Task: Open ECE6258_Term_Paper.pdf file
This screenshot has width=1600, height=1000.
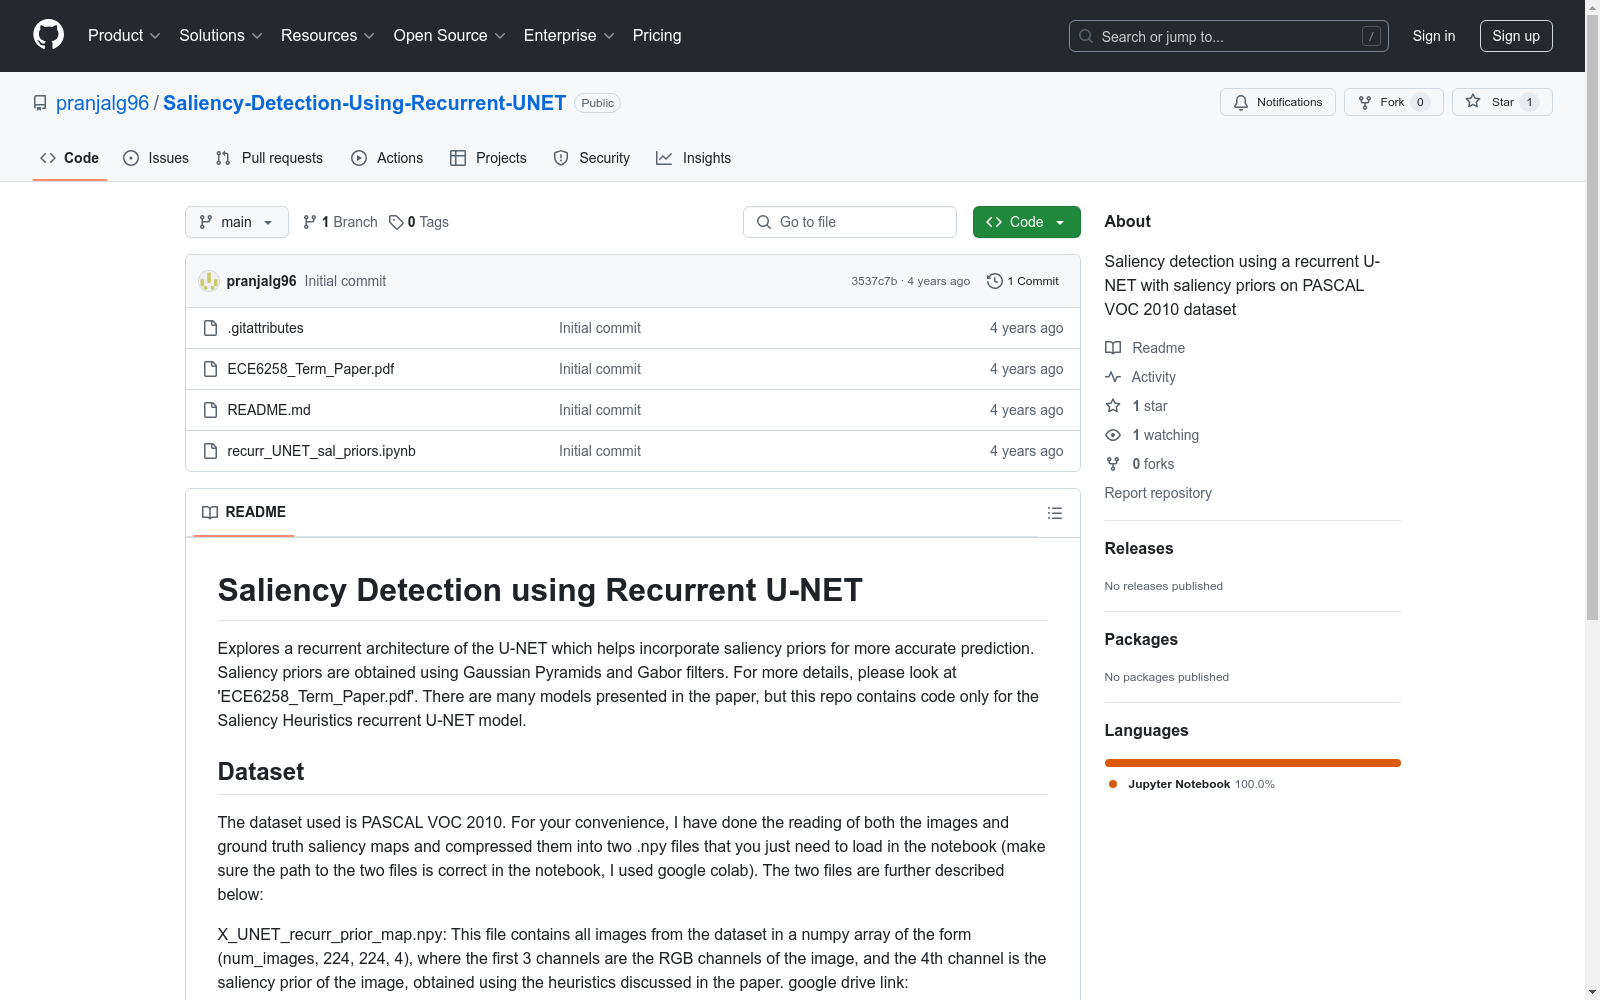Action: (x=311, y=369)
